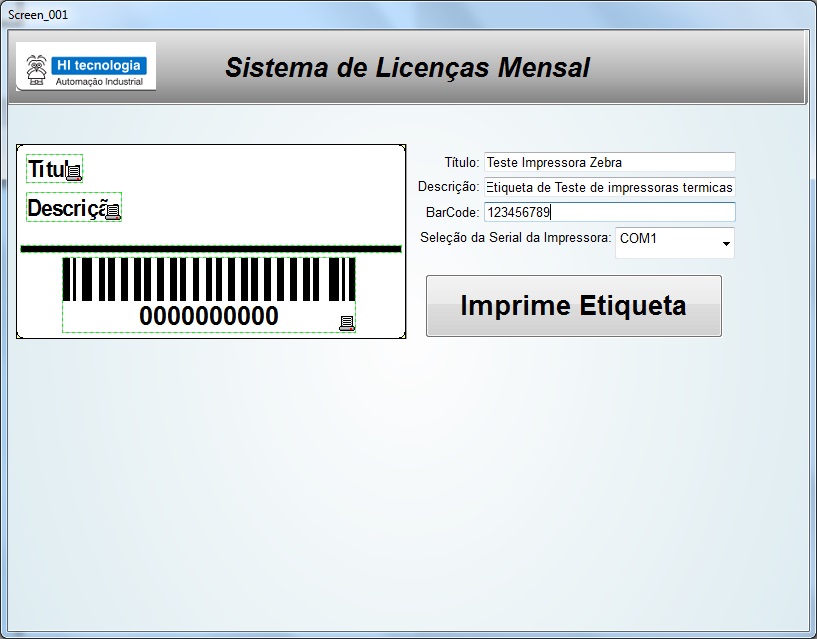Image resolution: width=817 pixels, height=639 pixels.
Task: Focus the Descrição text field
Action: 610,187
